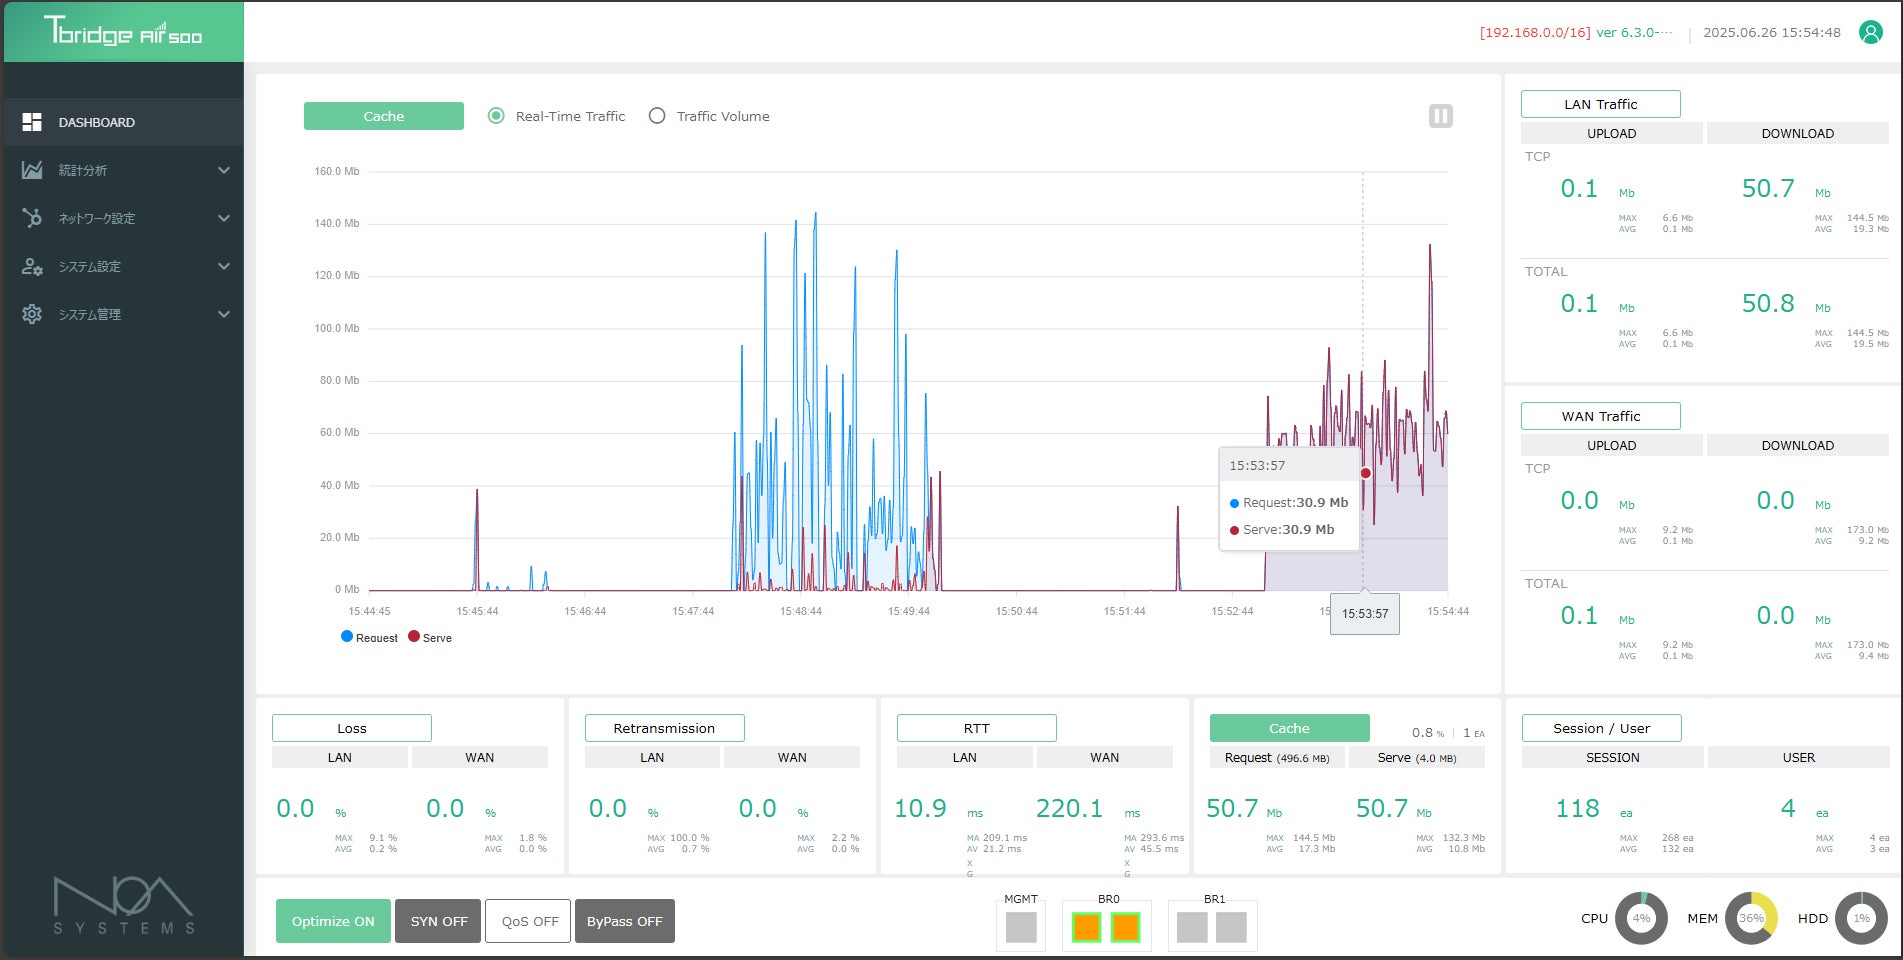This screenshot has width=1903, height=960.
Task: Click the MEM usage donut gauge
Action: pyautogui.click(x=1751, y=918)
